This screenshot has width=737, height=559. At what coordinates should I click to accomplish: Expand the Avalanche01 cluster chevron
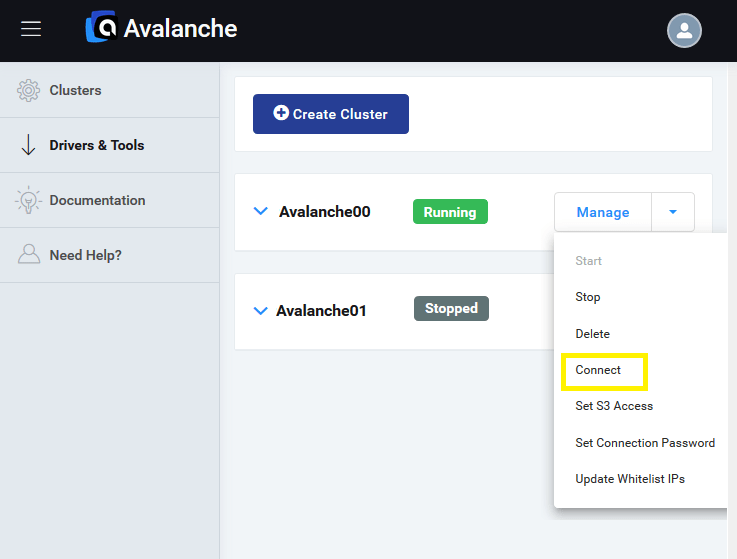pos(260,310)
